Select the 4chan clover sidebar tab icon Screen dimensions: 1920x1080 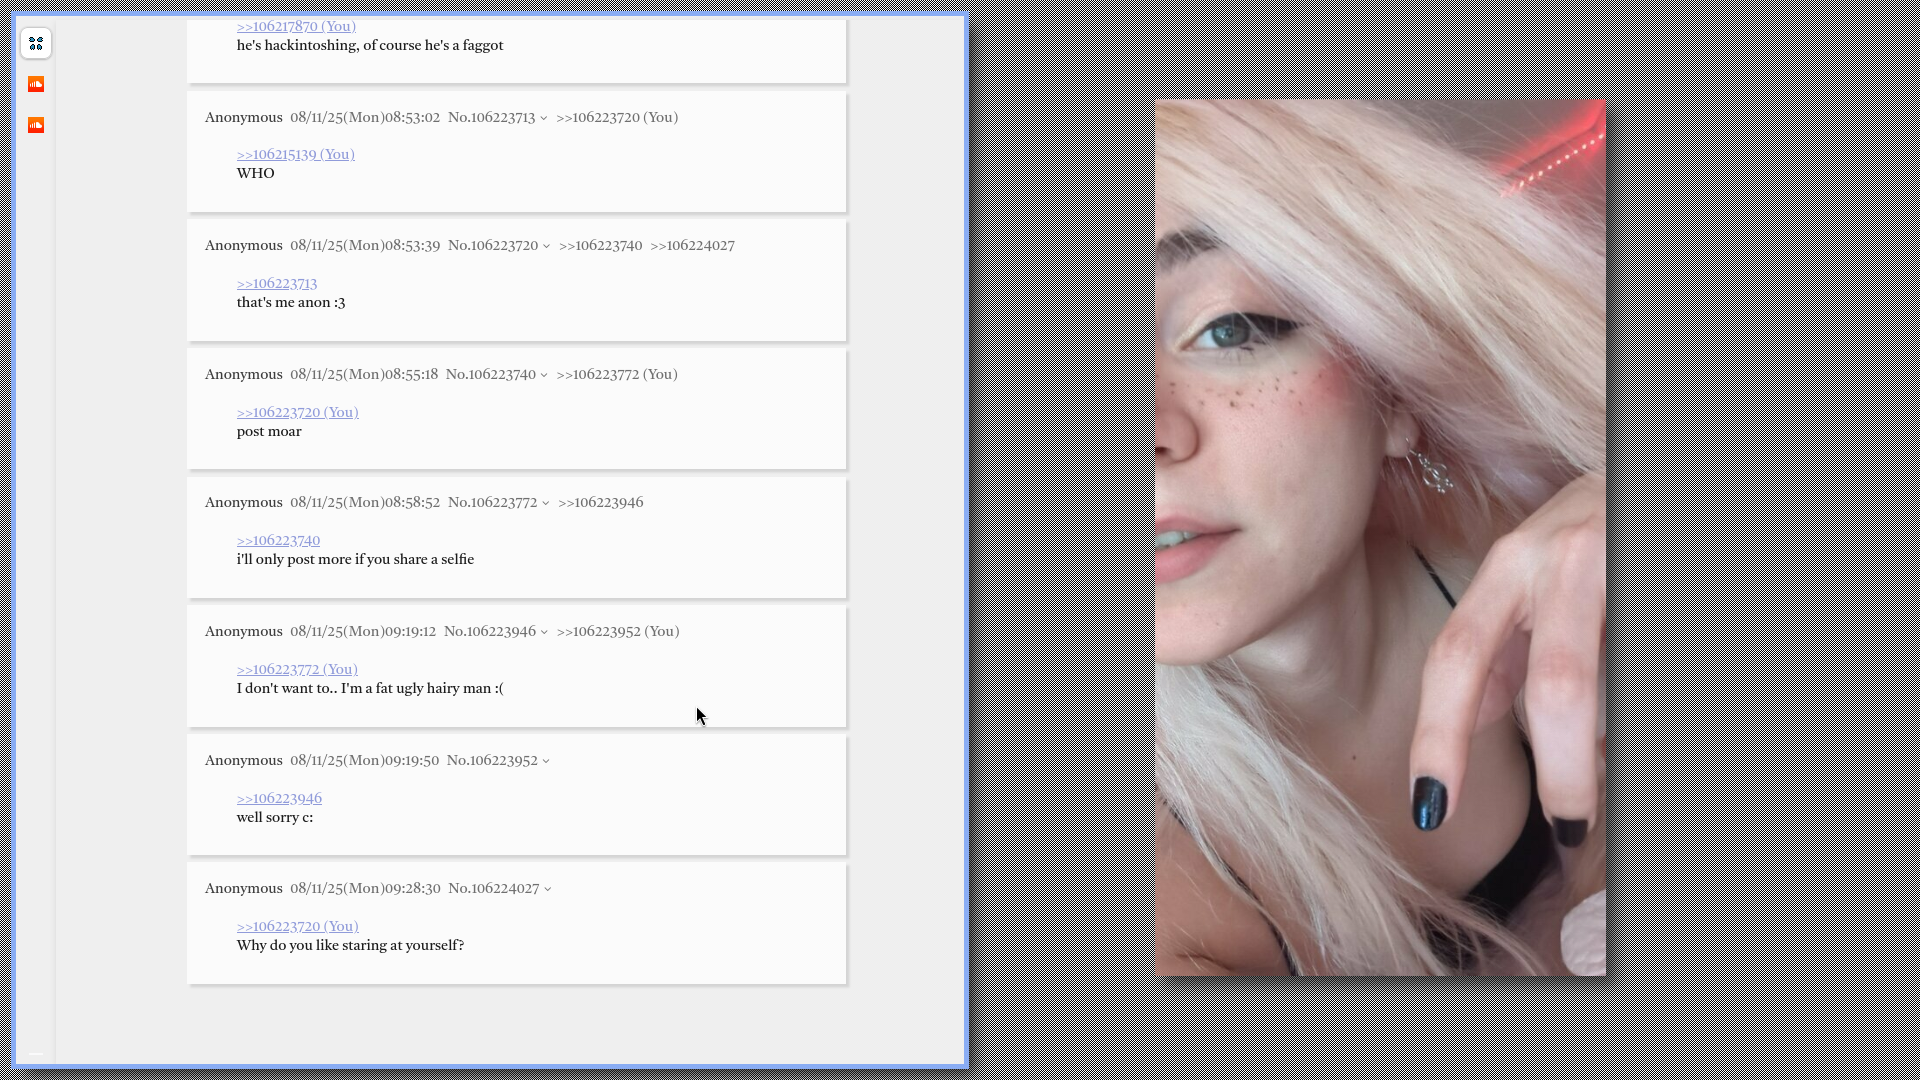pyautogui.click(x=36, y=43)
